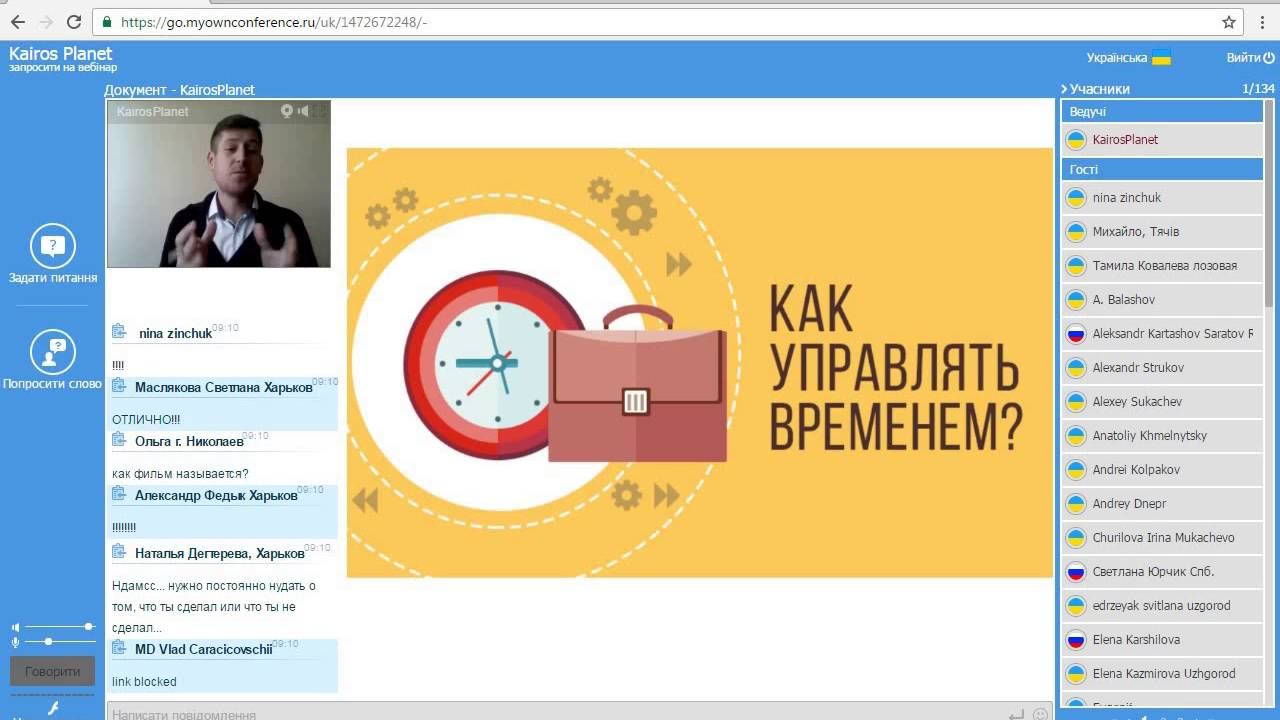Select participant 'Andrey Dnepr'
The width and height of the screenshot is (1280, 720).
(1162, 504)
